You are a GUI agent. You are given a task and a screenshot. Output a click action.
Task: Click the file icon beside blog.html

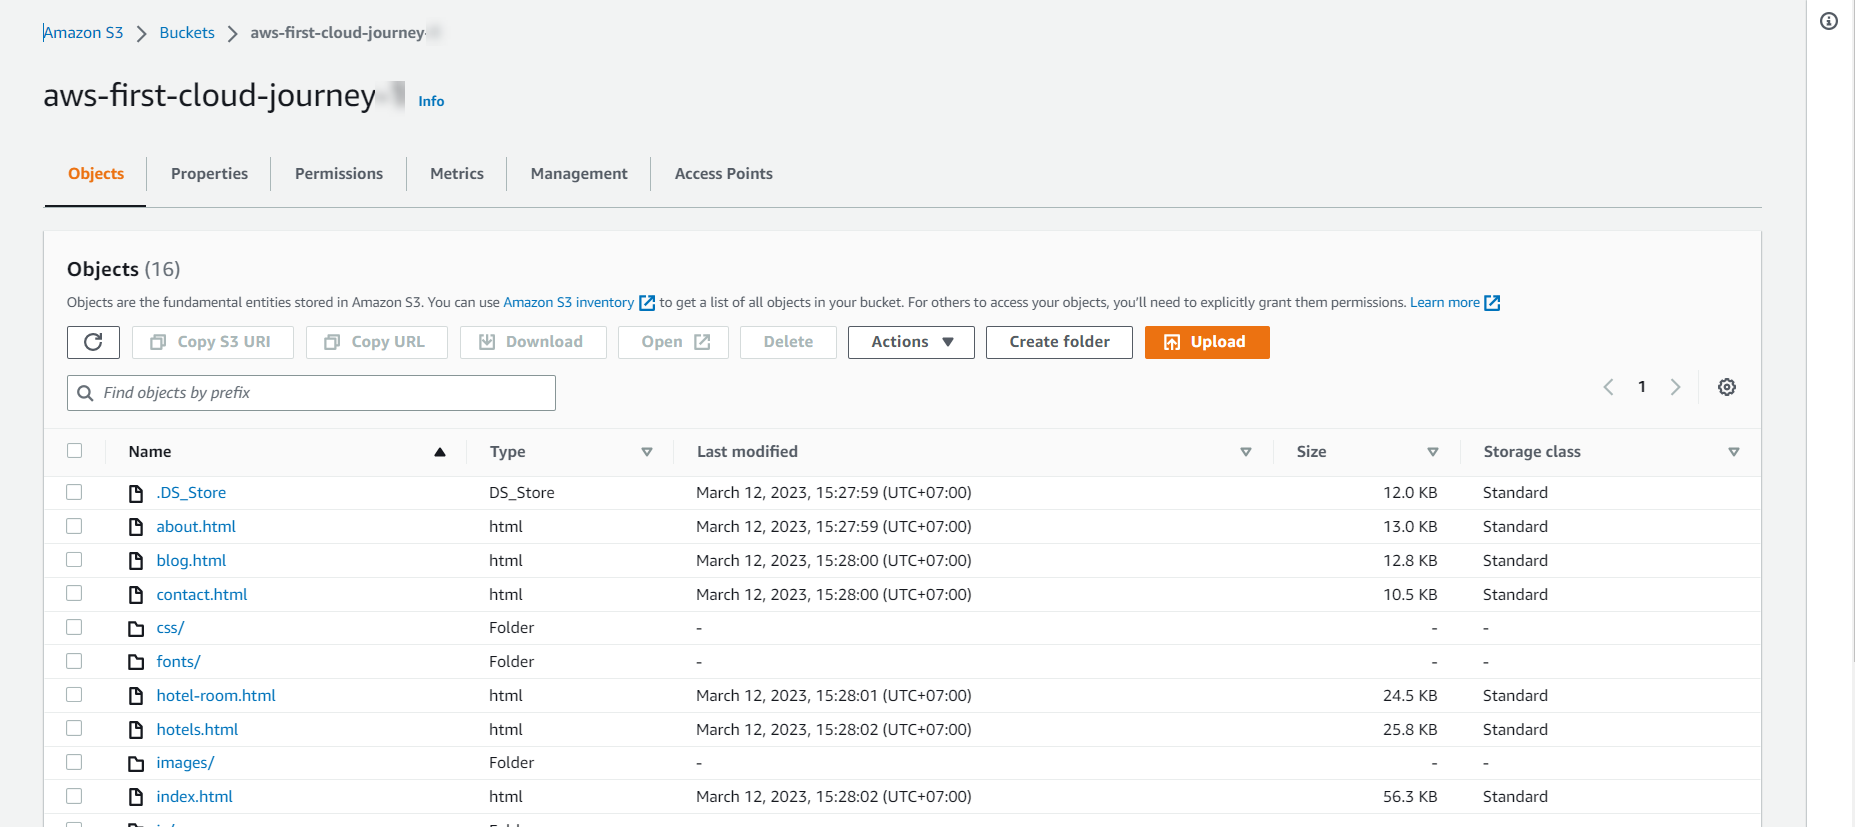(x=136, y=561)
